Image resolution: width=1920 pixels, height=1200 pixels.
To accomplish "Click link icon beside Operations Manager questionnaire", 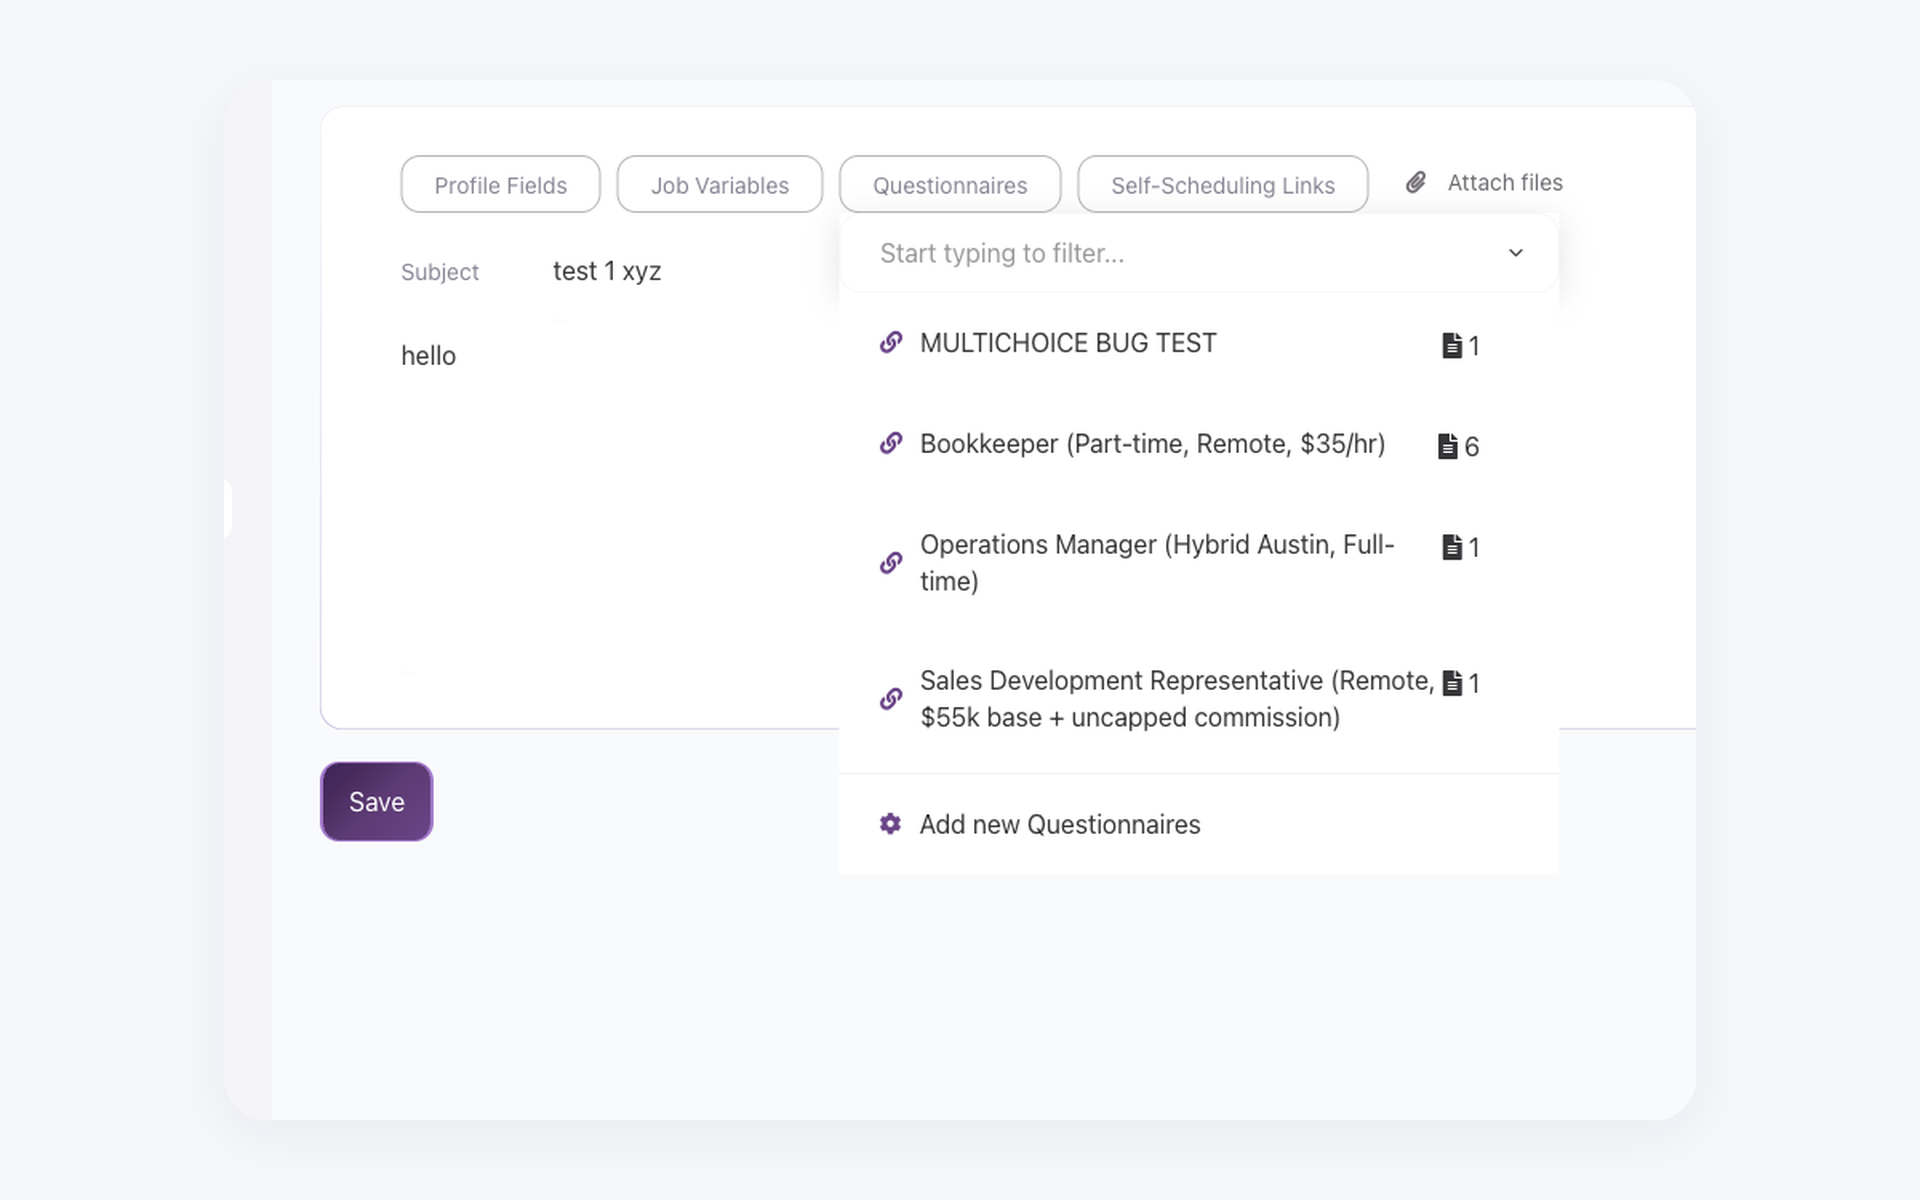I will click(x=891, y=563).
